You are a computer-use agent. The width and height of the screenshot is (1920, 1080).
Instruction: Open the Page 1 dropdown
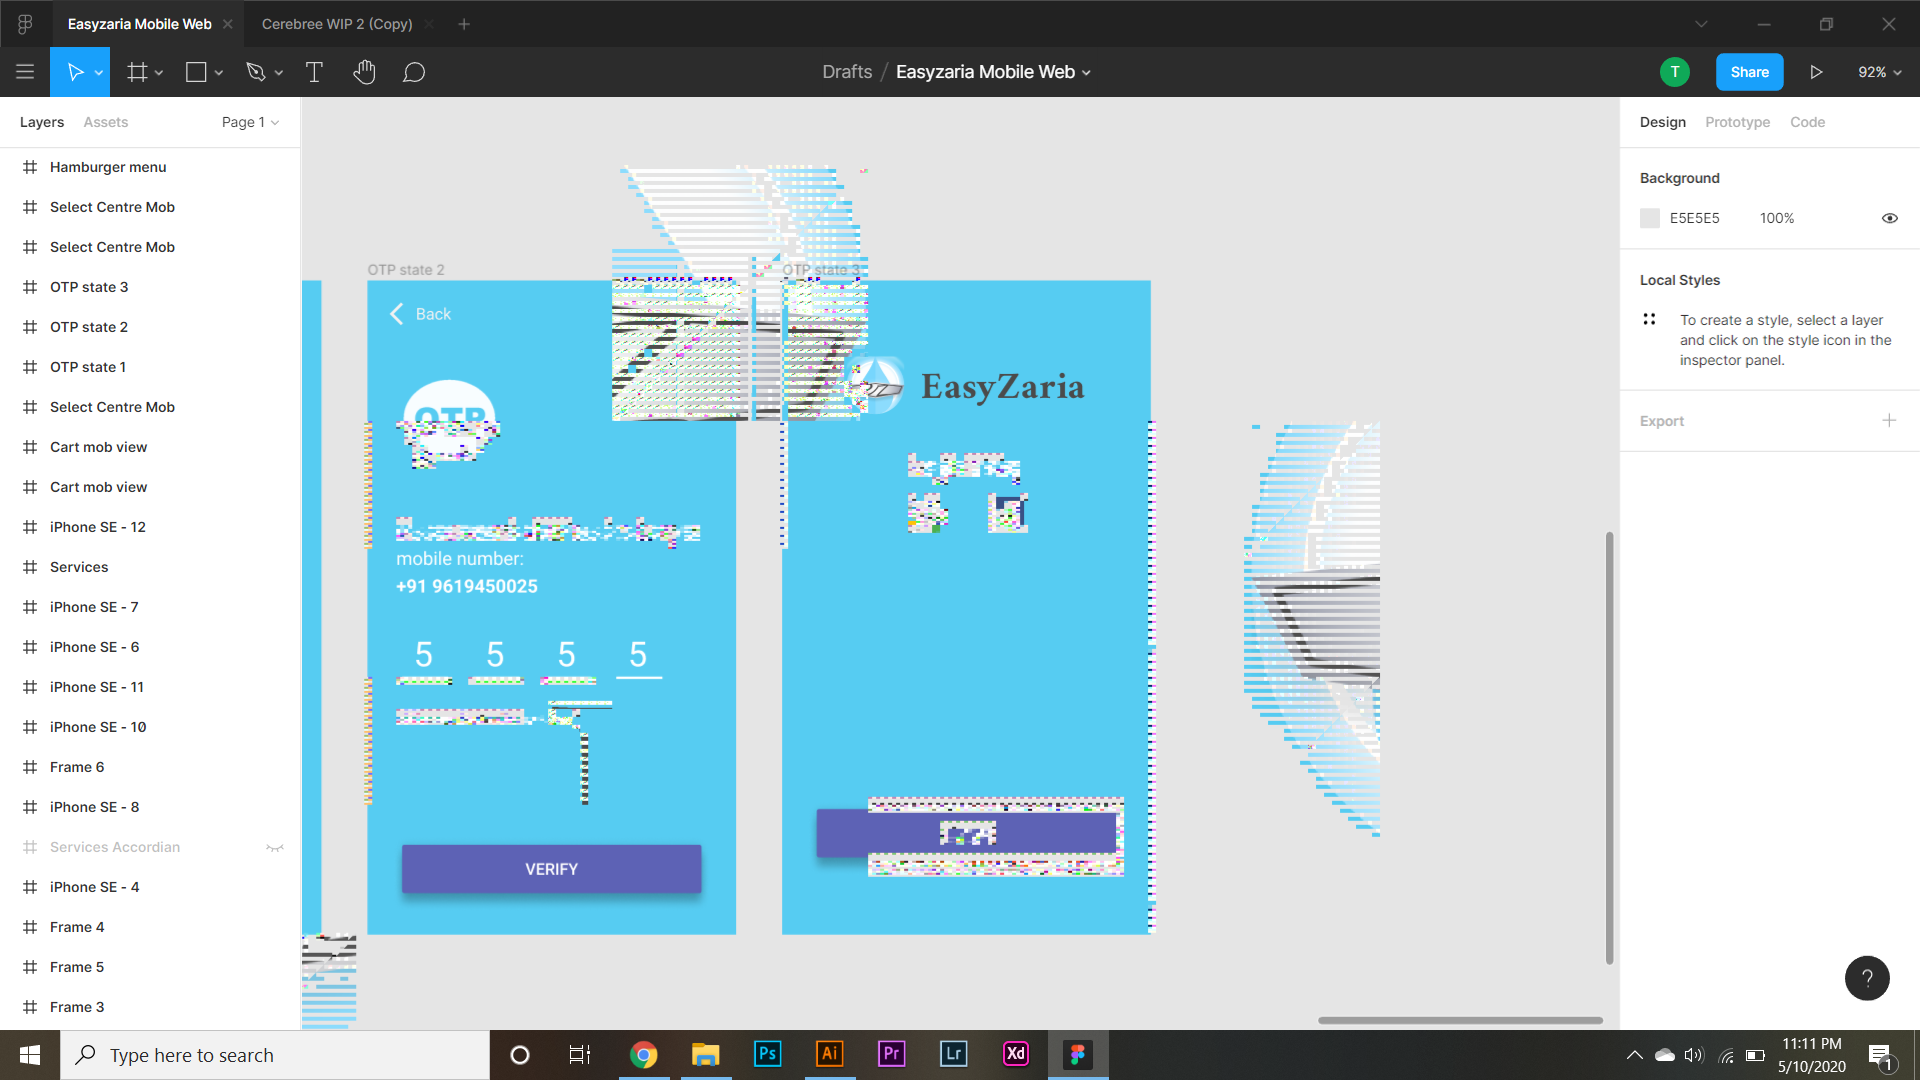tap(250, 122)
